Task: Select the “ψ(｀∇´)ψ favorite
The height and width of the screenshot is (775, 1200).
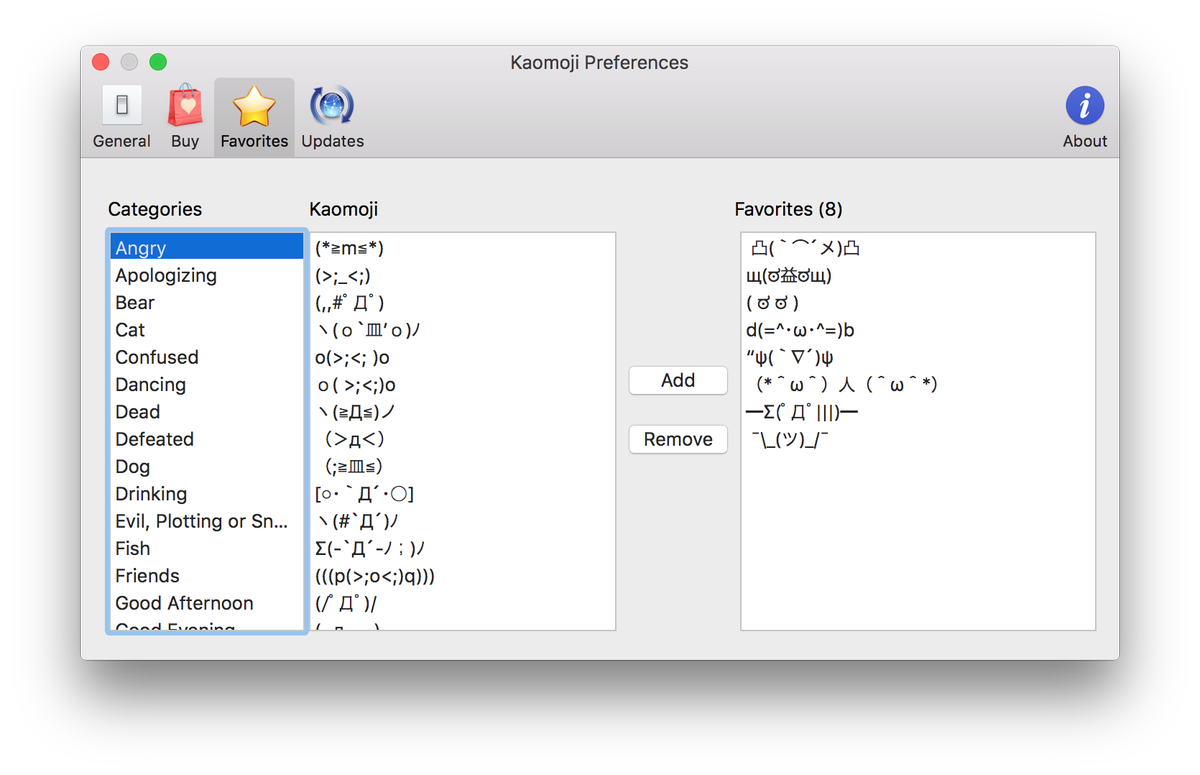Action: point(918,357)
